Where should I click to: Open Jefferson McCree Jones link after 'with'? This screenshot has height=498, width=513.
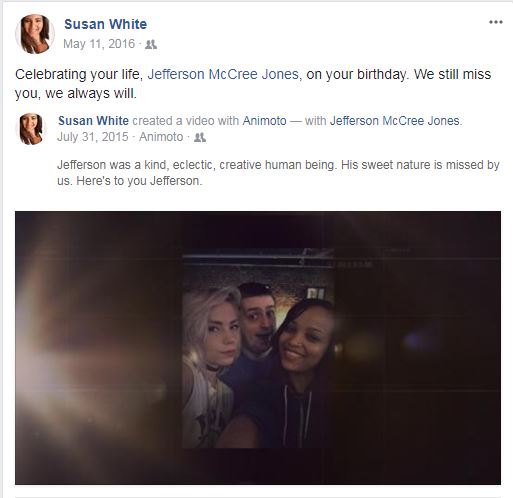(x=395, y=121)
